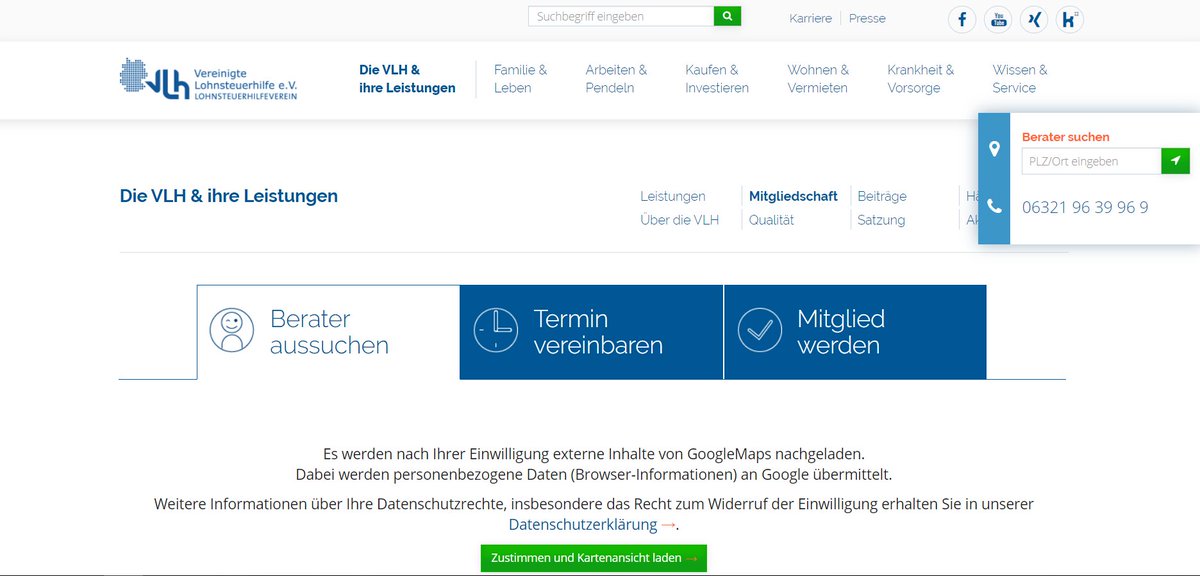Click the phone number 06321 96 39 96 9
Viewport: 1200px width, 576px height.
1085,208
